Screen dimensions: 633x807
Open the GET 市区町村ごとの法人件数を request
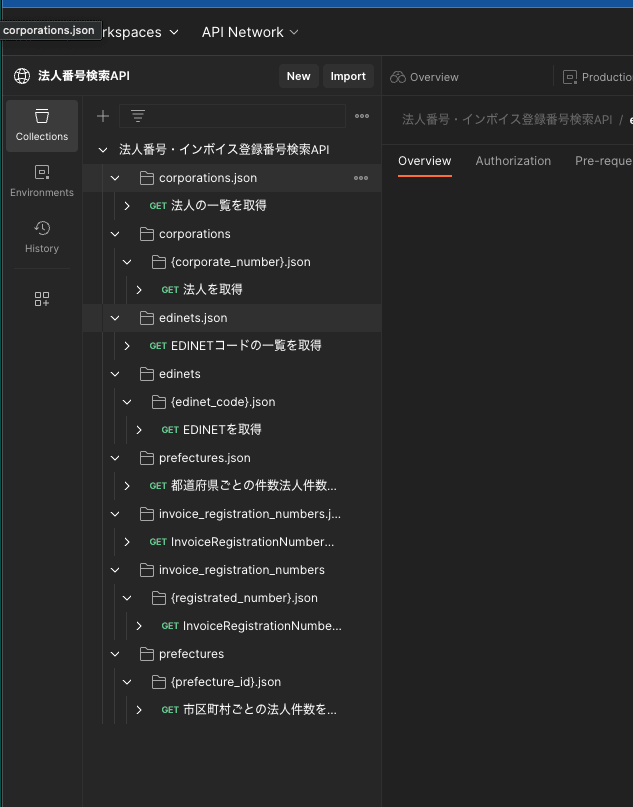249,710
